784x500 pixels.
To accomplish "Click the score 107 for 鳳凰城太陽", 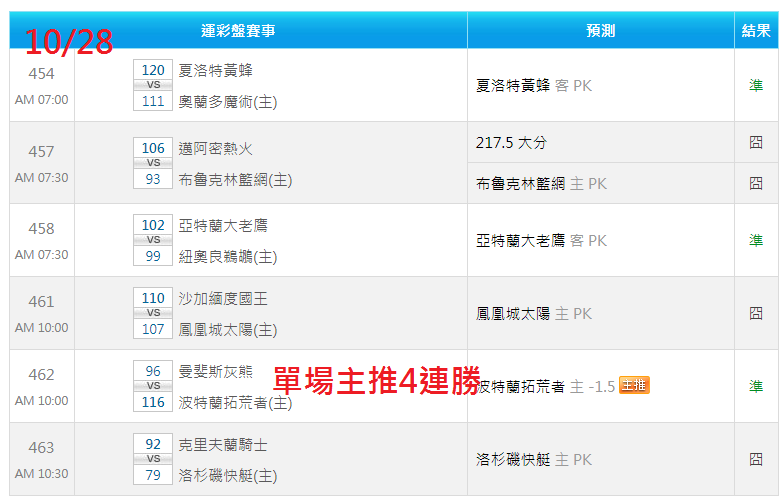I will 153,329.
